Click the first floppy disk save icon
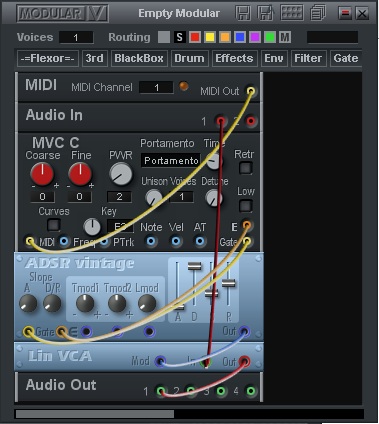Viewport: 379px width, 424px height. pyautogui.click(x=243, y=13)
